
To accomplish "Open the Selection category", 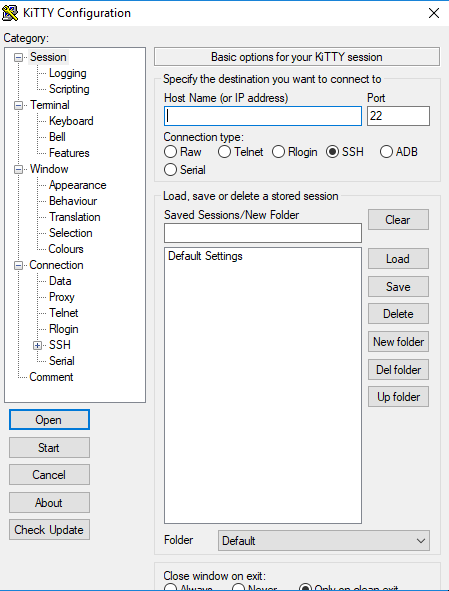I will 71,233.
